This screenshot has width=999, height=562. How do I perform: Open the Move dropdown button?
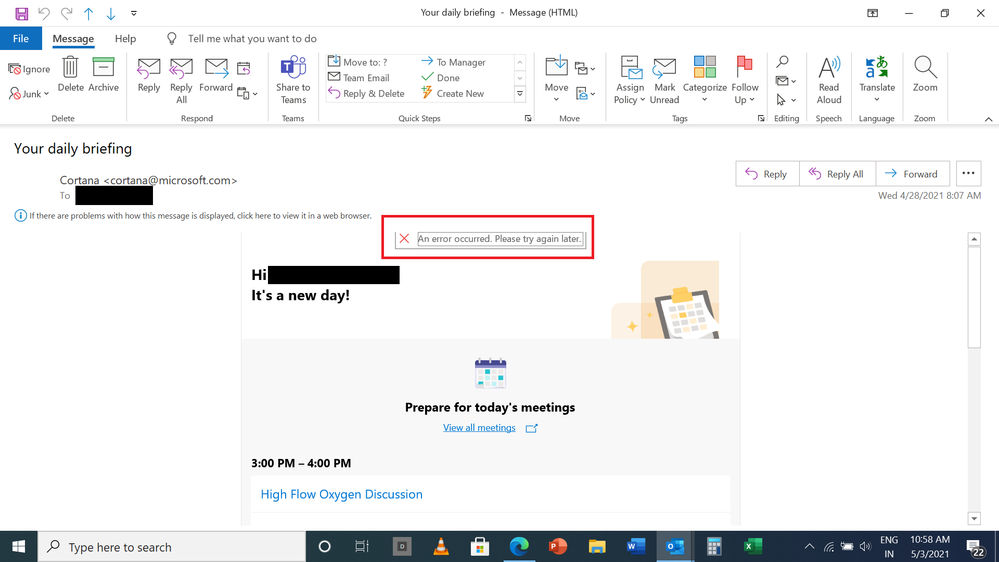(x=556, y=80)
